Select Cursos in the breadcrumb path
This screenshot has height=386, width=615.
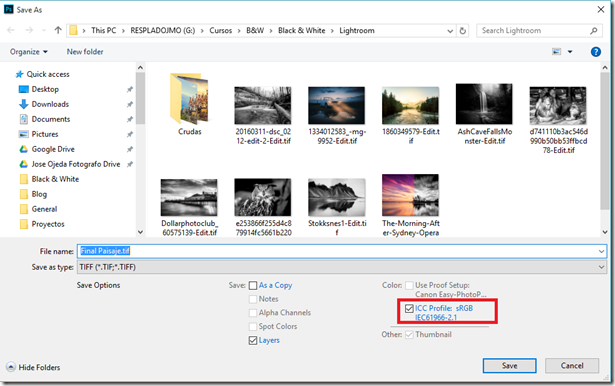click(220, 30)
